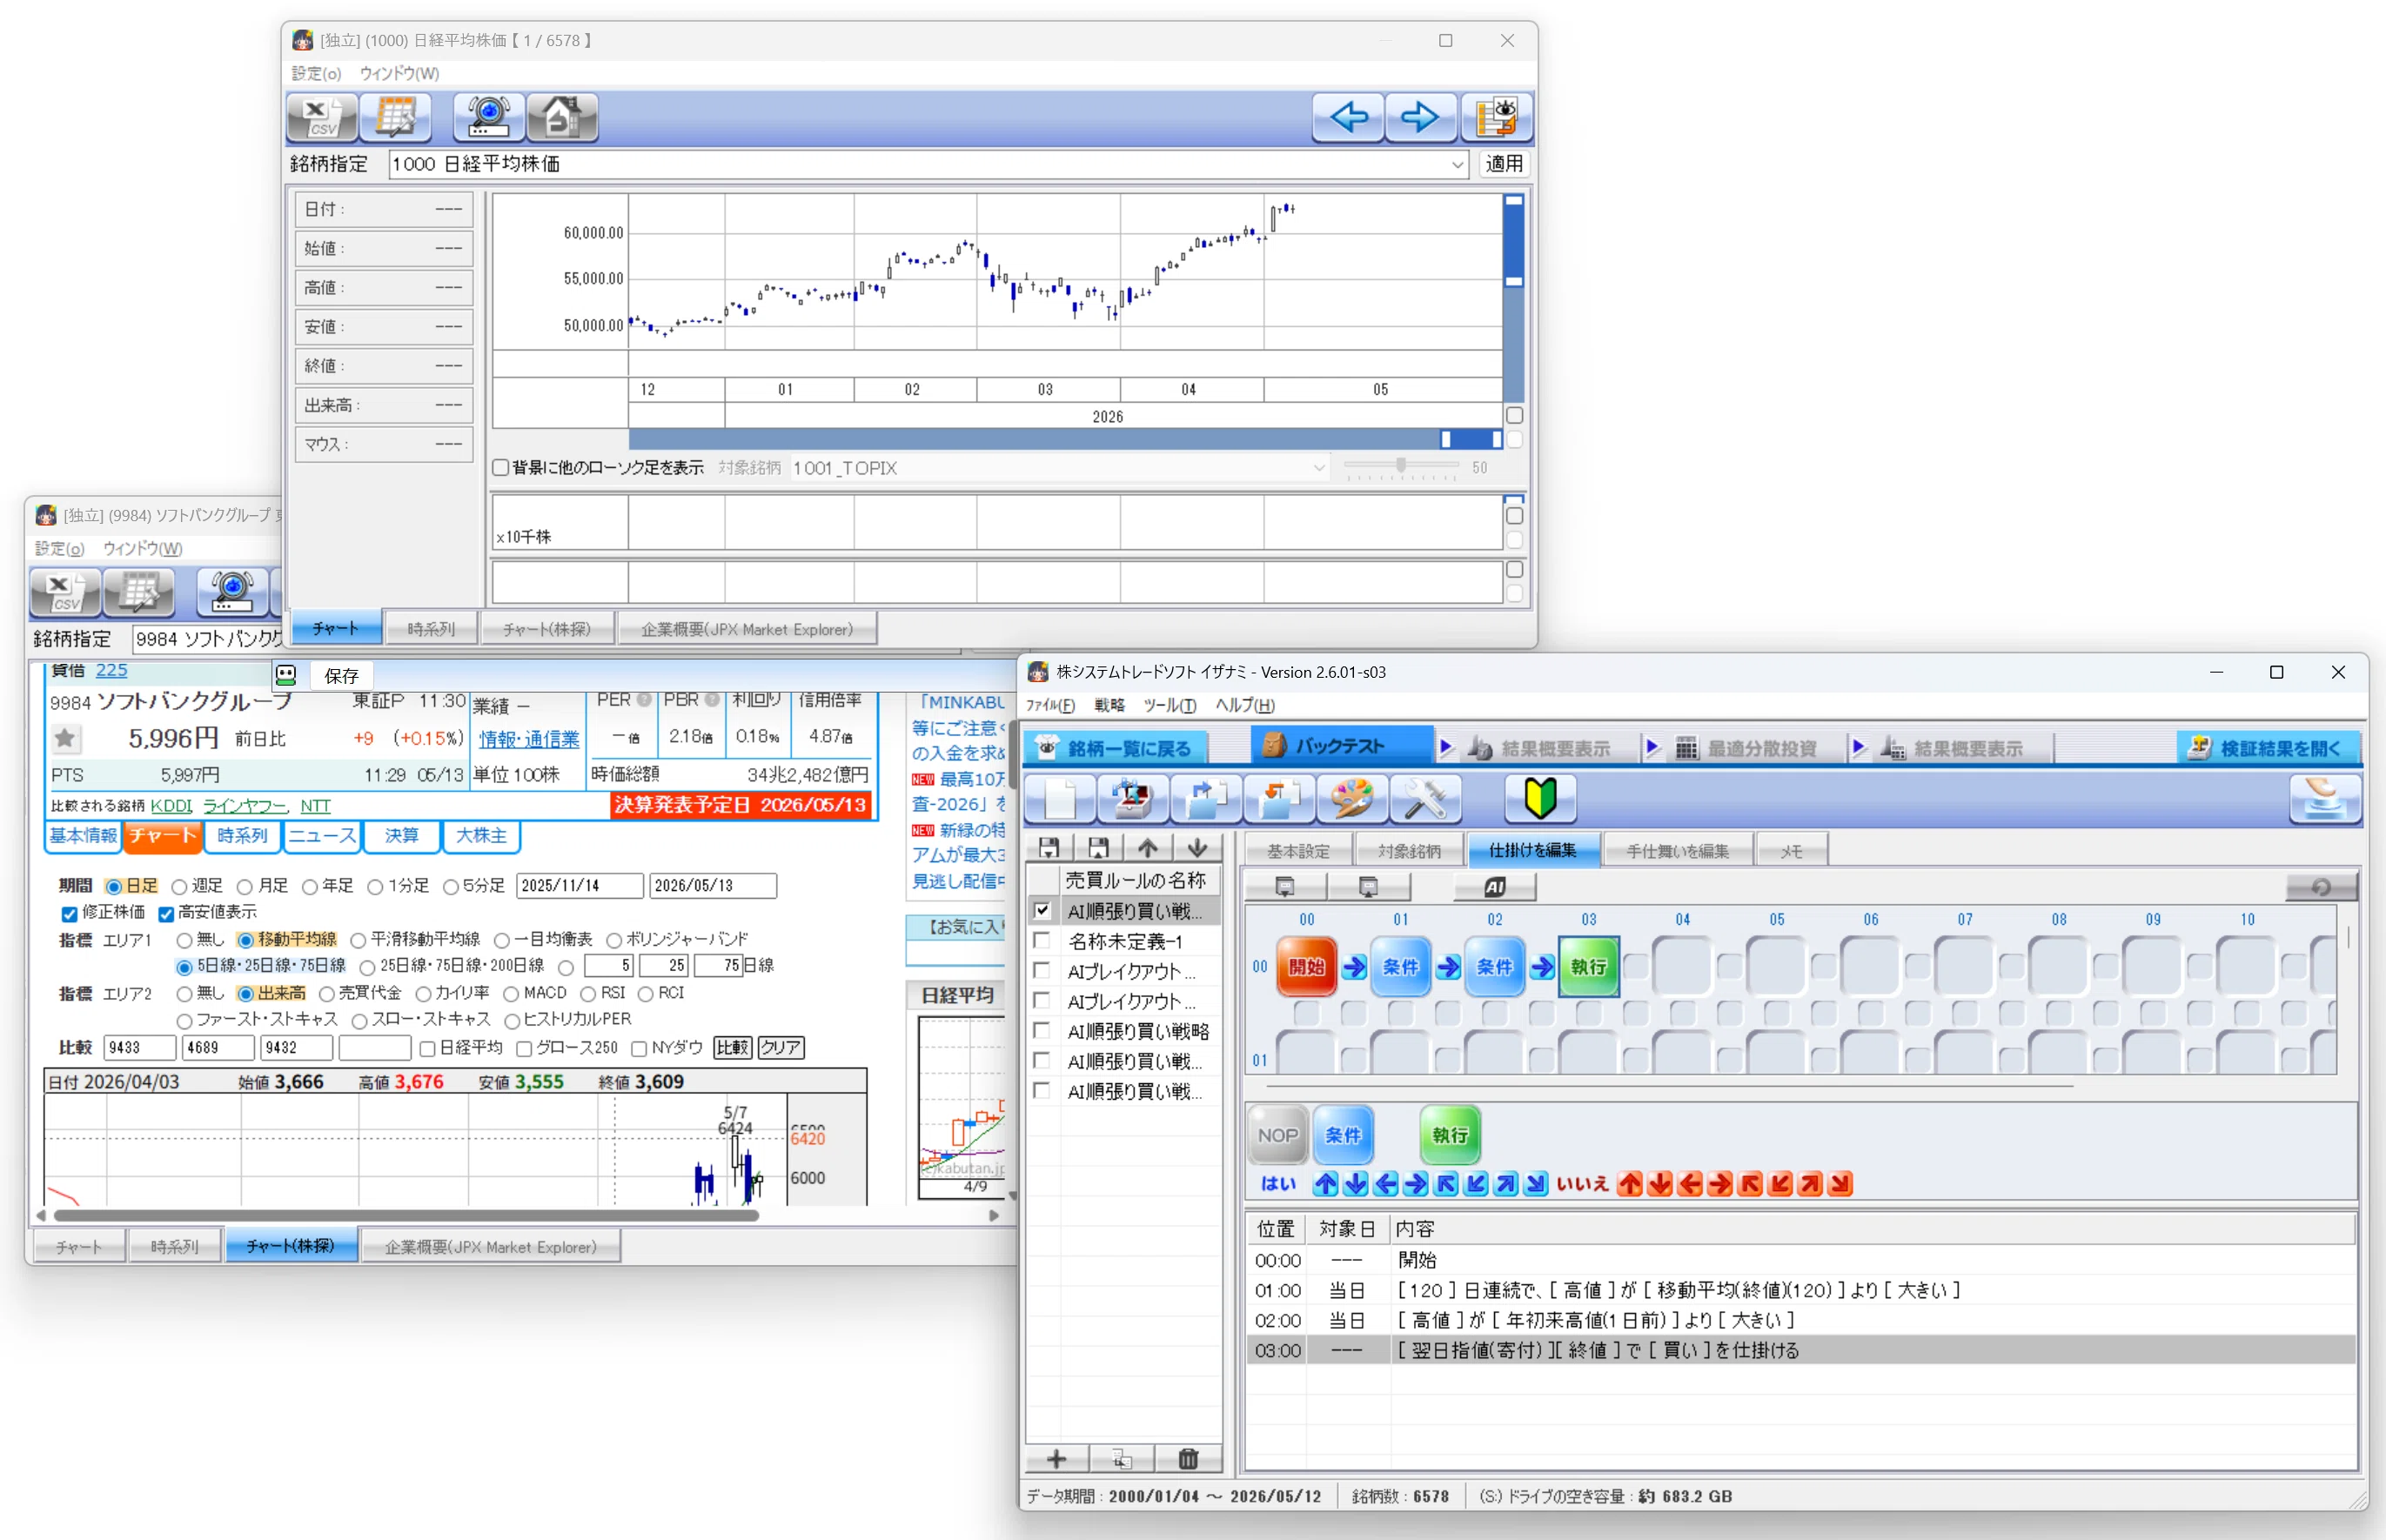Tick the checkbox for rule 名称未定義-1
Viewport: 2386px width, 1540px height.
[1042, 941]
